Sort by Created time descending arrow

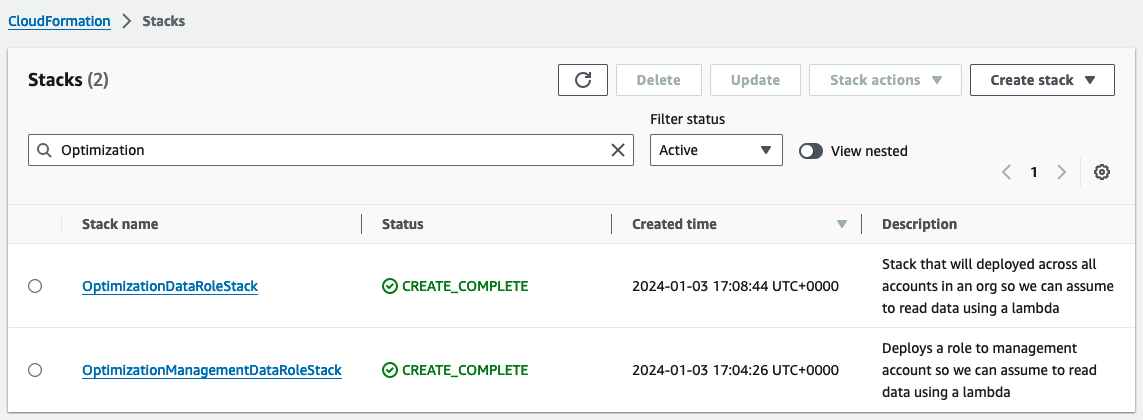tap(842, 225)
